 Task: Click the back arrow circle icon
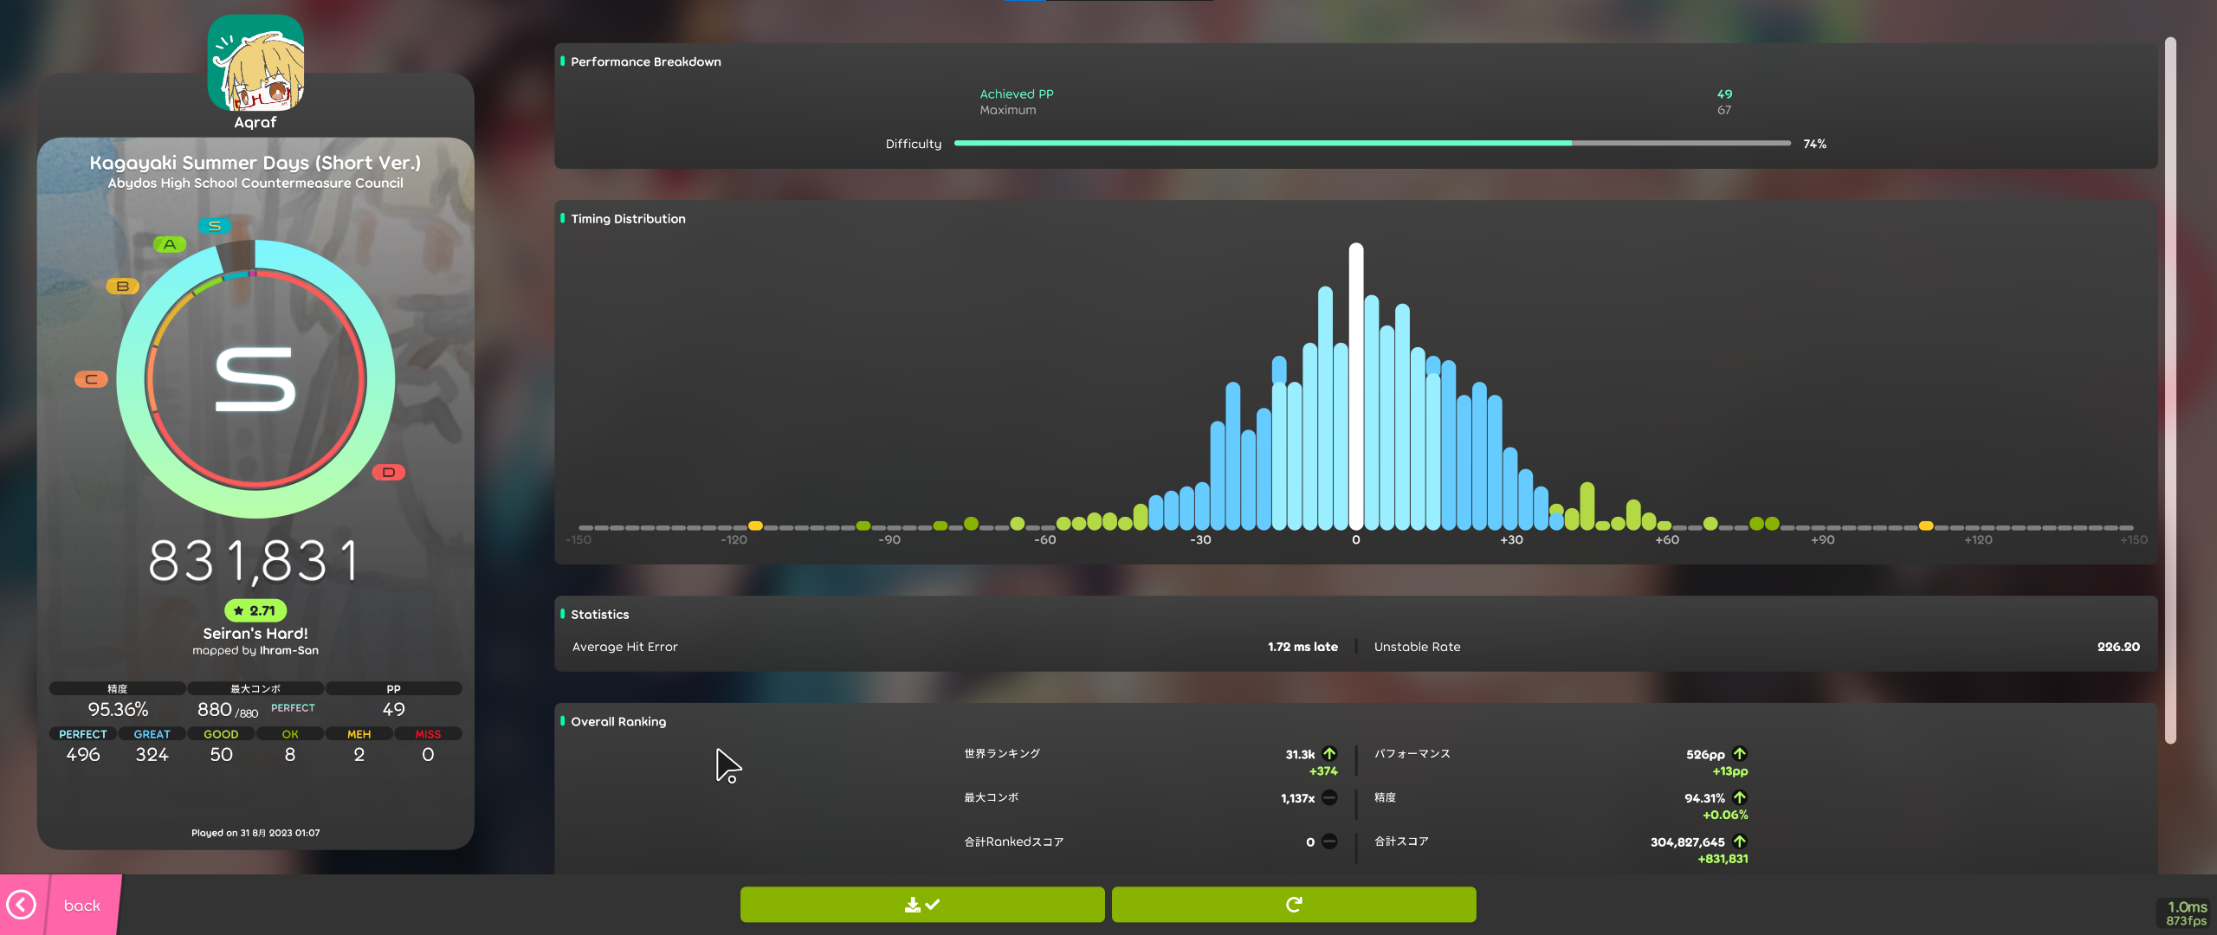point(22,905)
